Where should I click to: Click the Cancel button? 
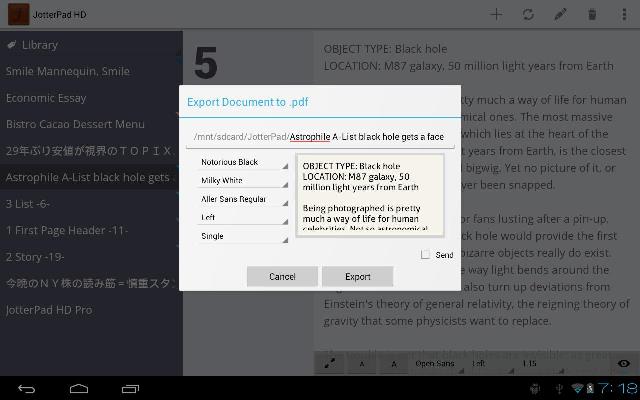282,277
